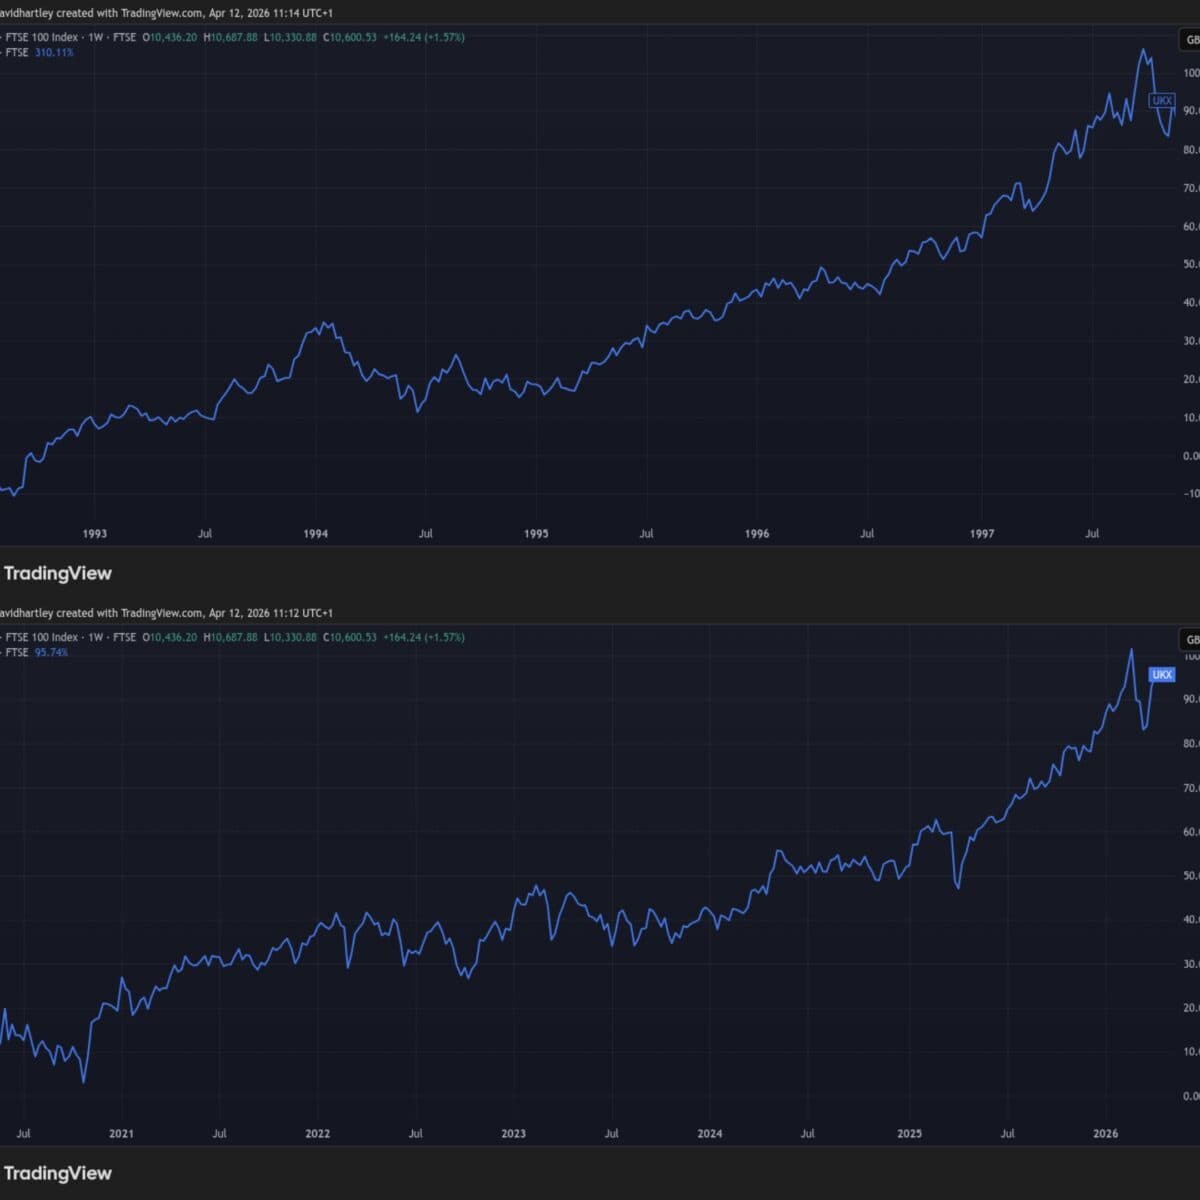Screen dimensions: 1200x1200
Task: Select the 1993 label on the time axis
Action: point(95,534)
